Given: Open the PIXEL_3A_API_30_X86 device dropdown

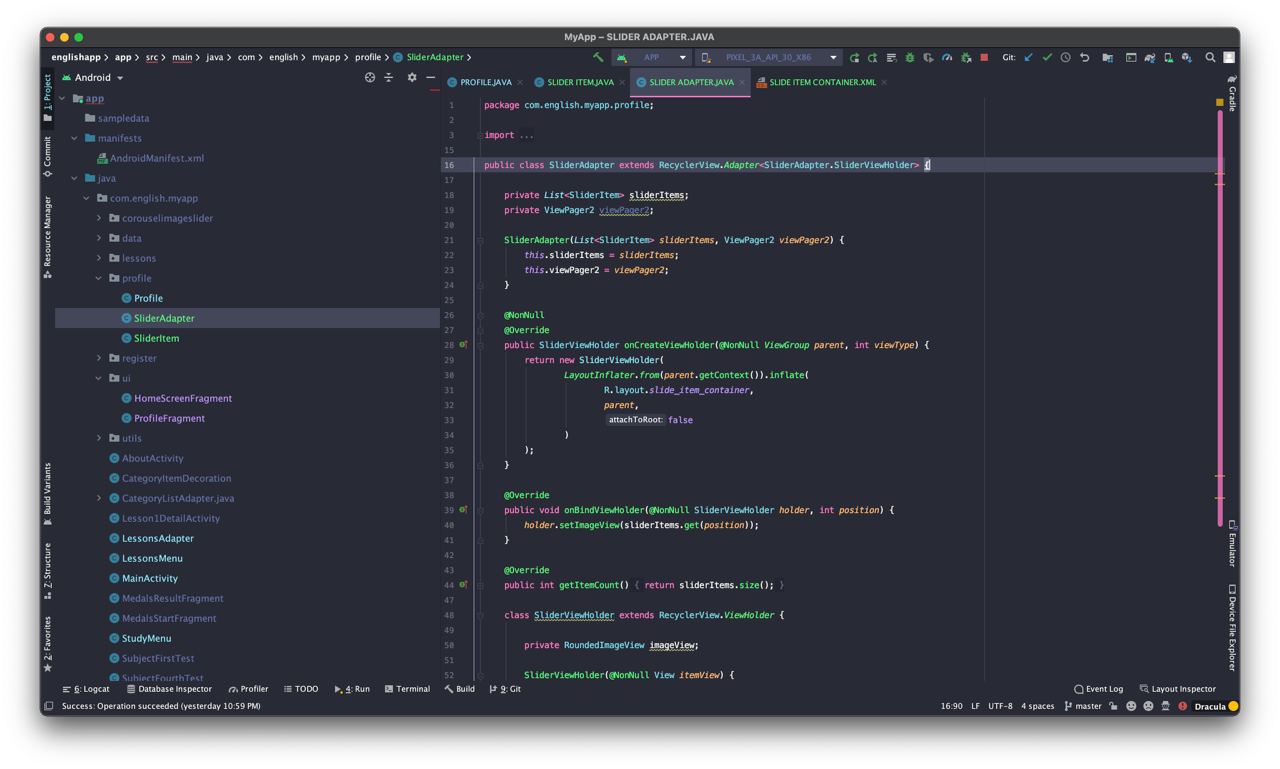Looking at the screenshot, I should tap(769, 58).
